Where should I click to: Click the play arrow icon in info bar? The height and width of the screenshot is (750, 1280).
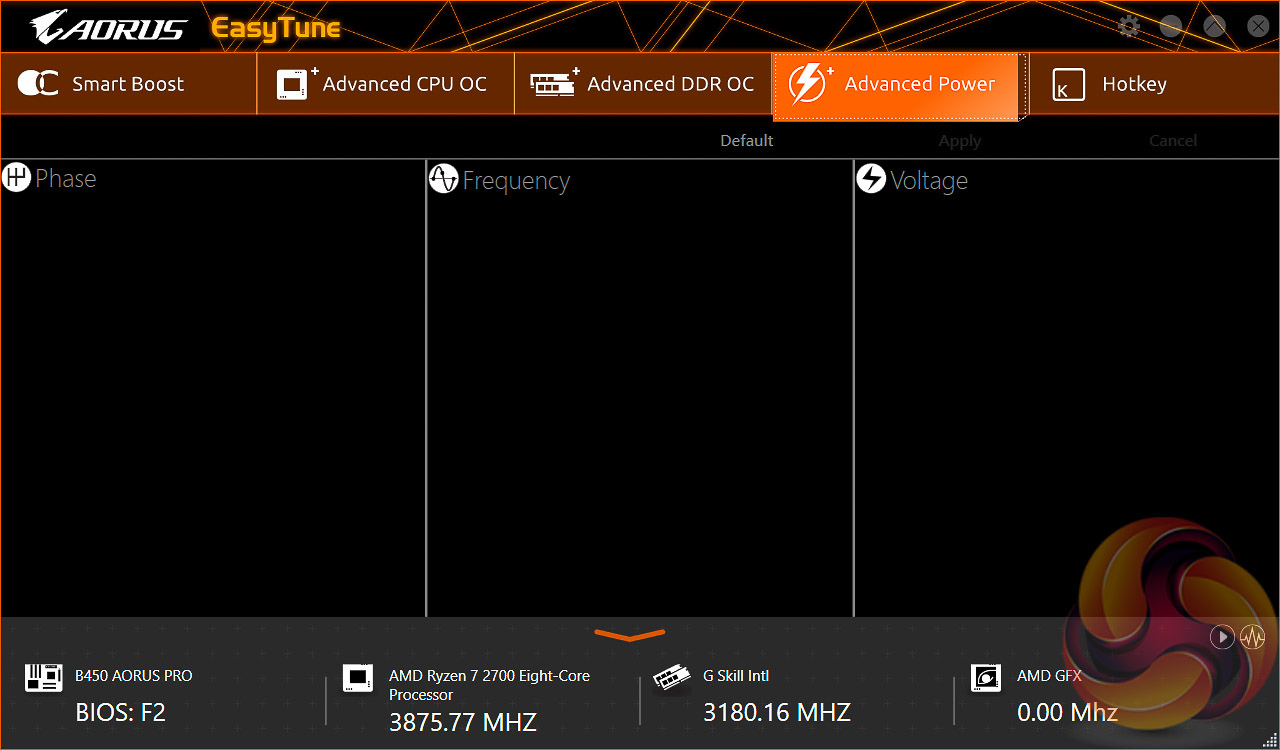1222,637
